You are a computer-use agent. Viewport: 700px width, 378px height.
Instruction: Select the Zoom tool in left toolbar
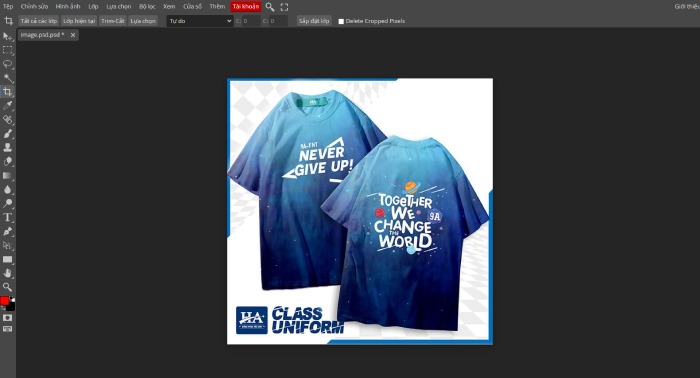coord(8,287)
